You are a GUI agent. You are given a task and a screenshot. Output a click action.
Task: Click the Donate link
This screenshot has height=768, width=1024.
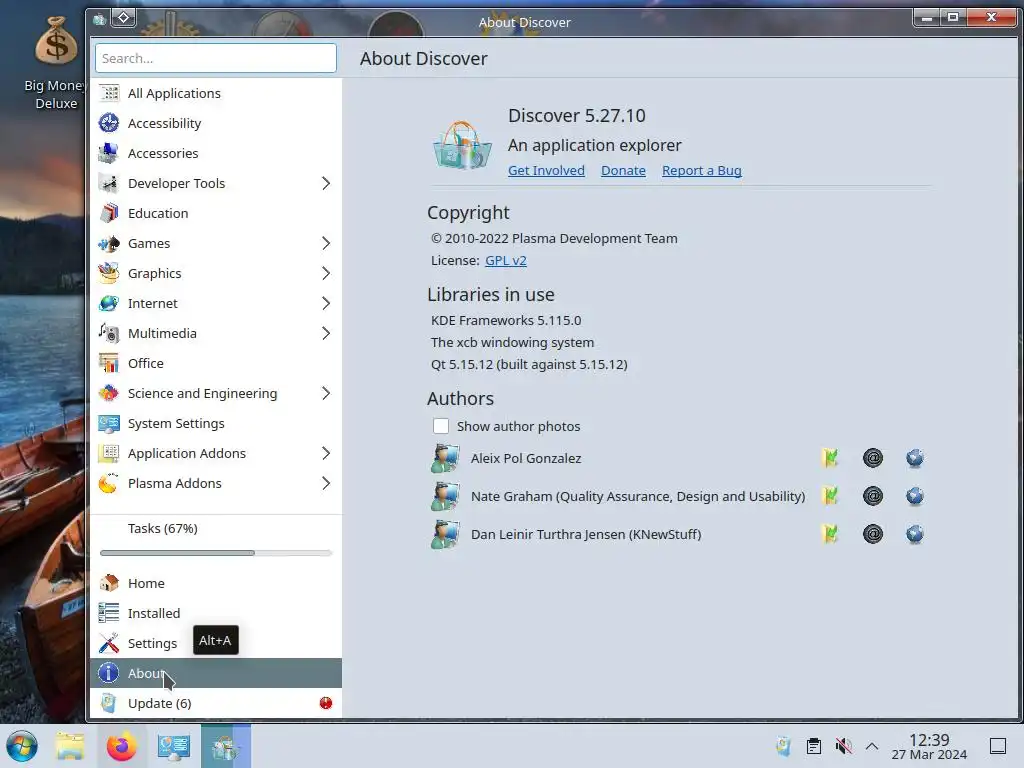coord(623,170)
